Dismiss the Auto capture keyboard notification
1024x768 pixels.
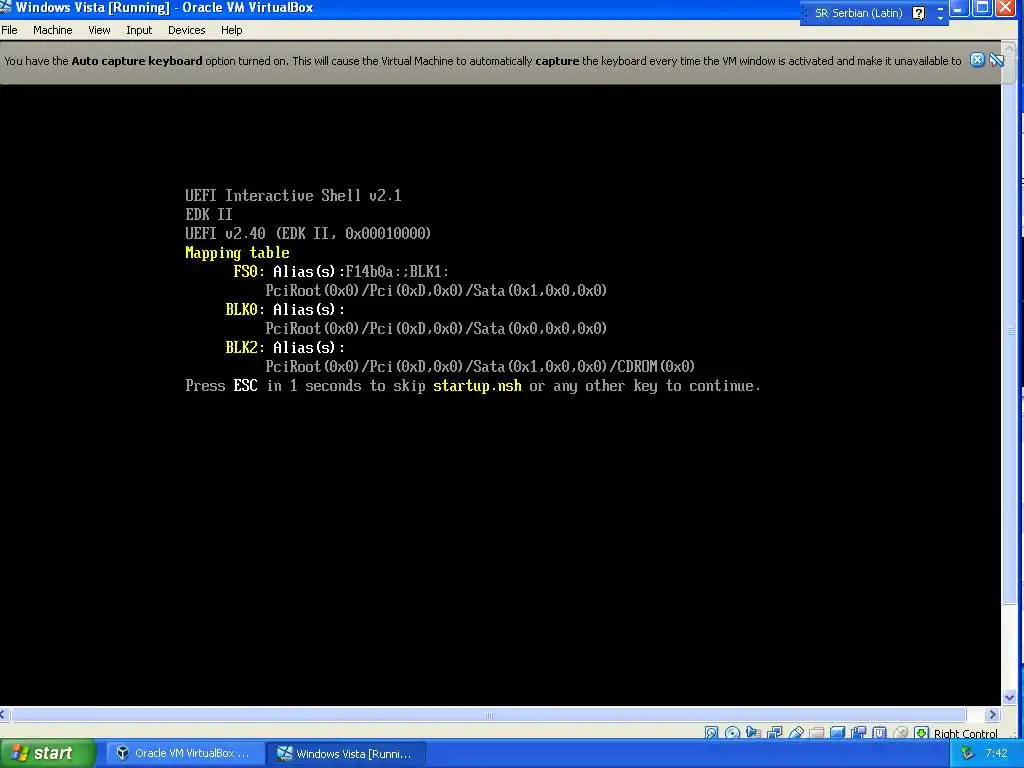977,60
